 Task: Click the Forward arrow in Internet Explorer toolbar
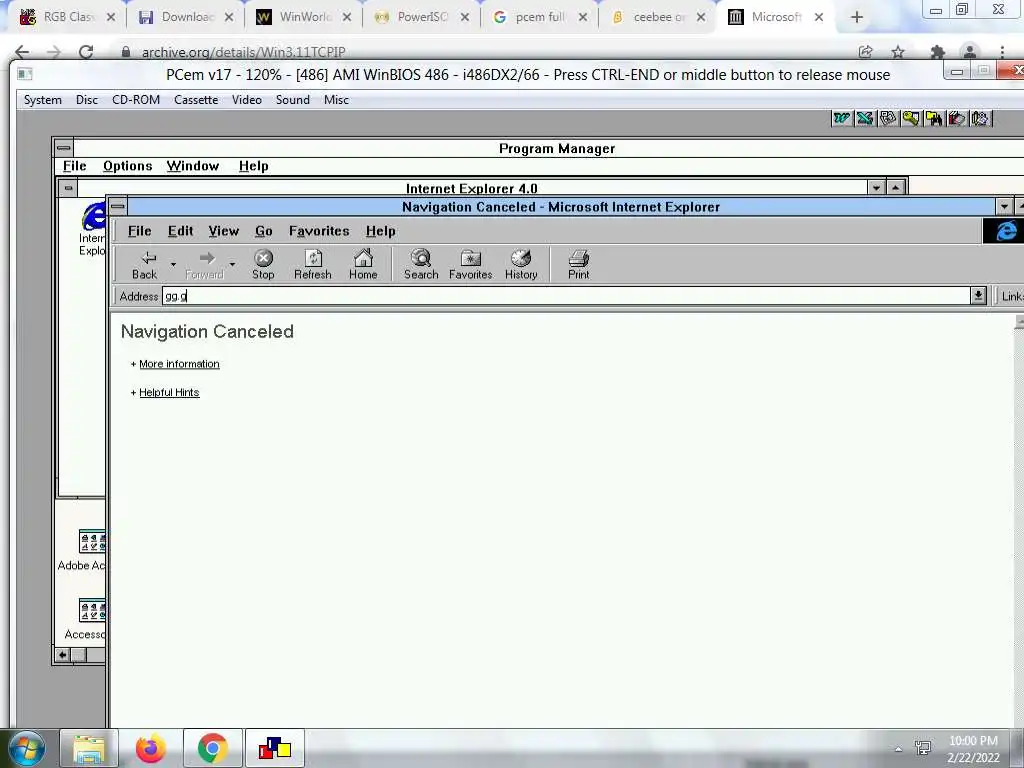coord(204,264)
